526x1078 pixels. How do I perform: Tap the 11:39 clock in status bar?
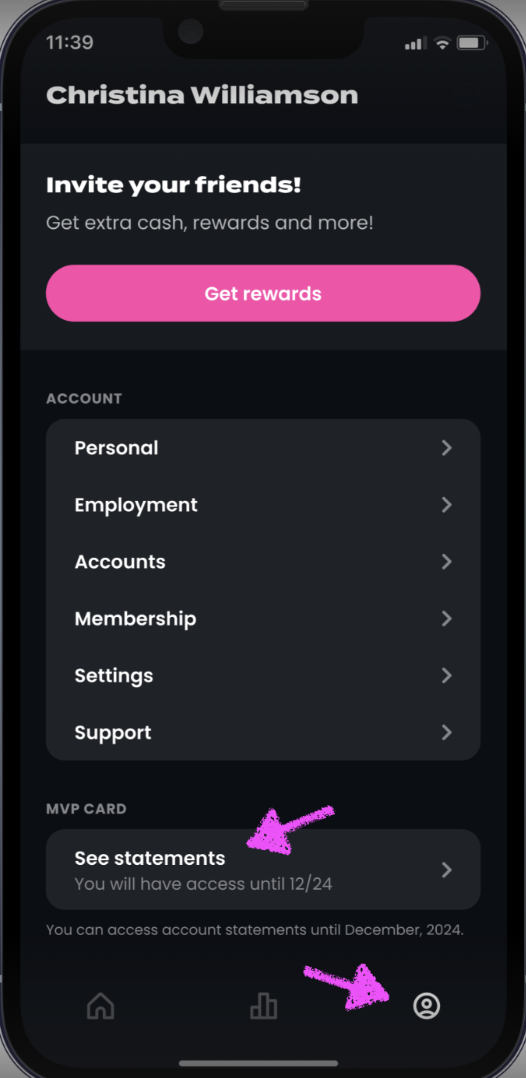click(69, 43)
